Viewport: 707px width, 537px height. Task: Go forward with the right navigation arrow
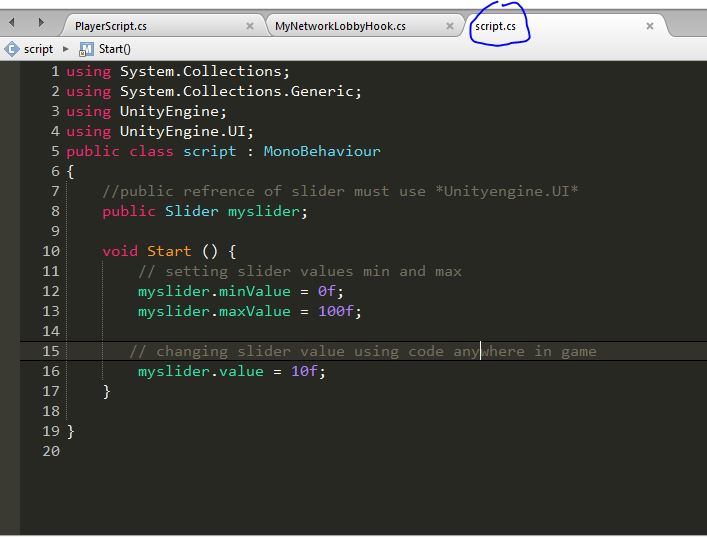[x=41, y=22]
